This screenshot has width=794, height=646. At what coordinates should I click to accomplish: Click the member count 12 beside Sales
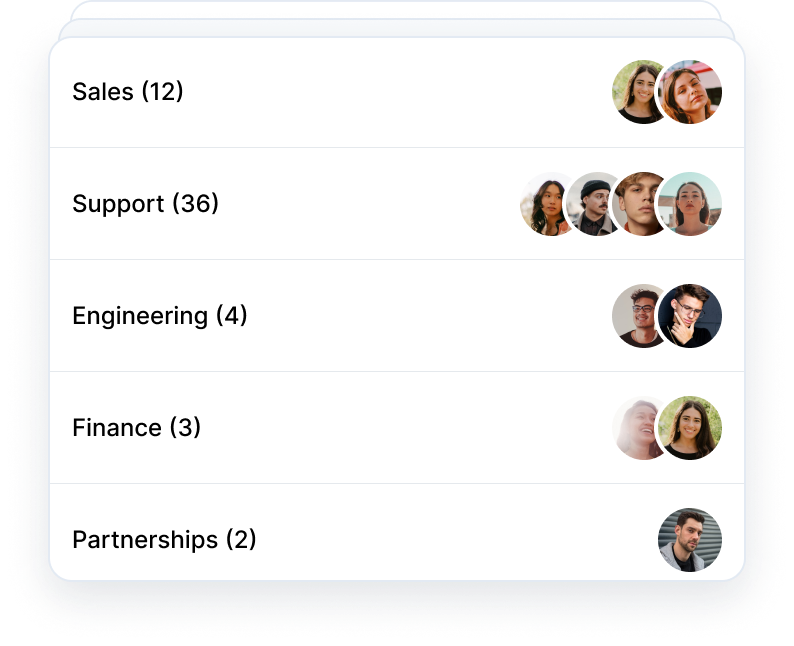[162, 92]
